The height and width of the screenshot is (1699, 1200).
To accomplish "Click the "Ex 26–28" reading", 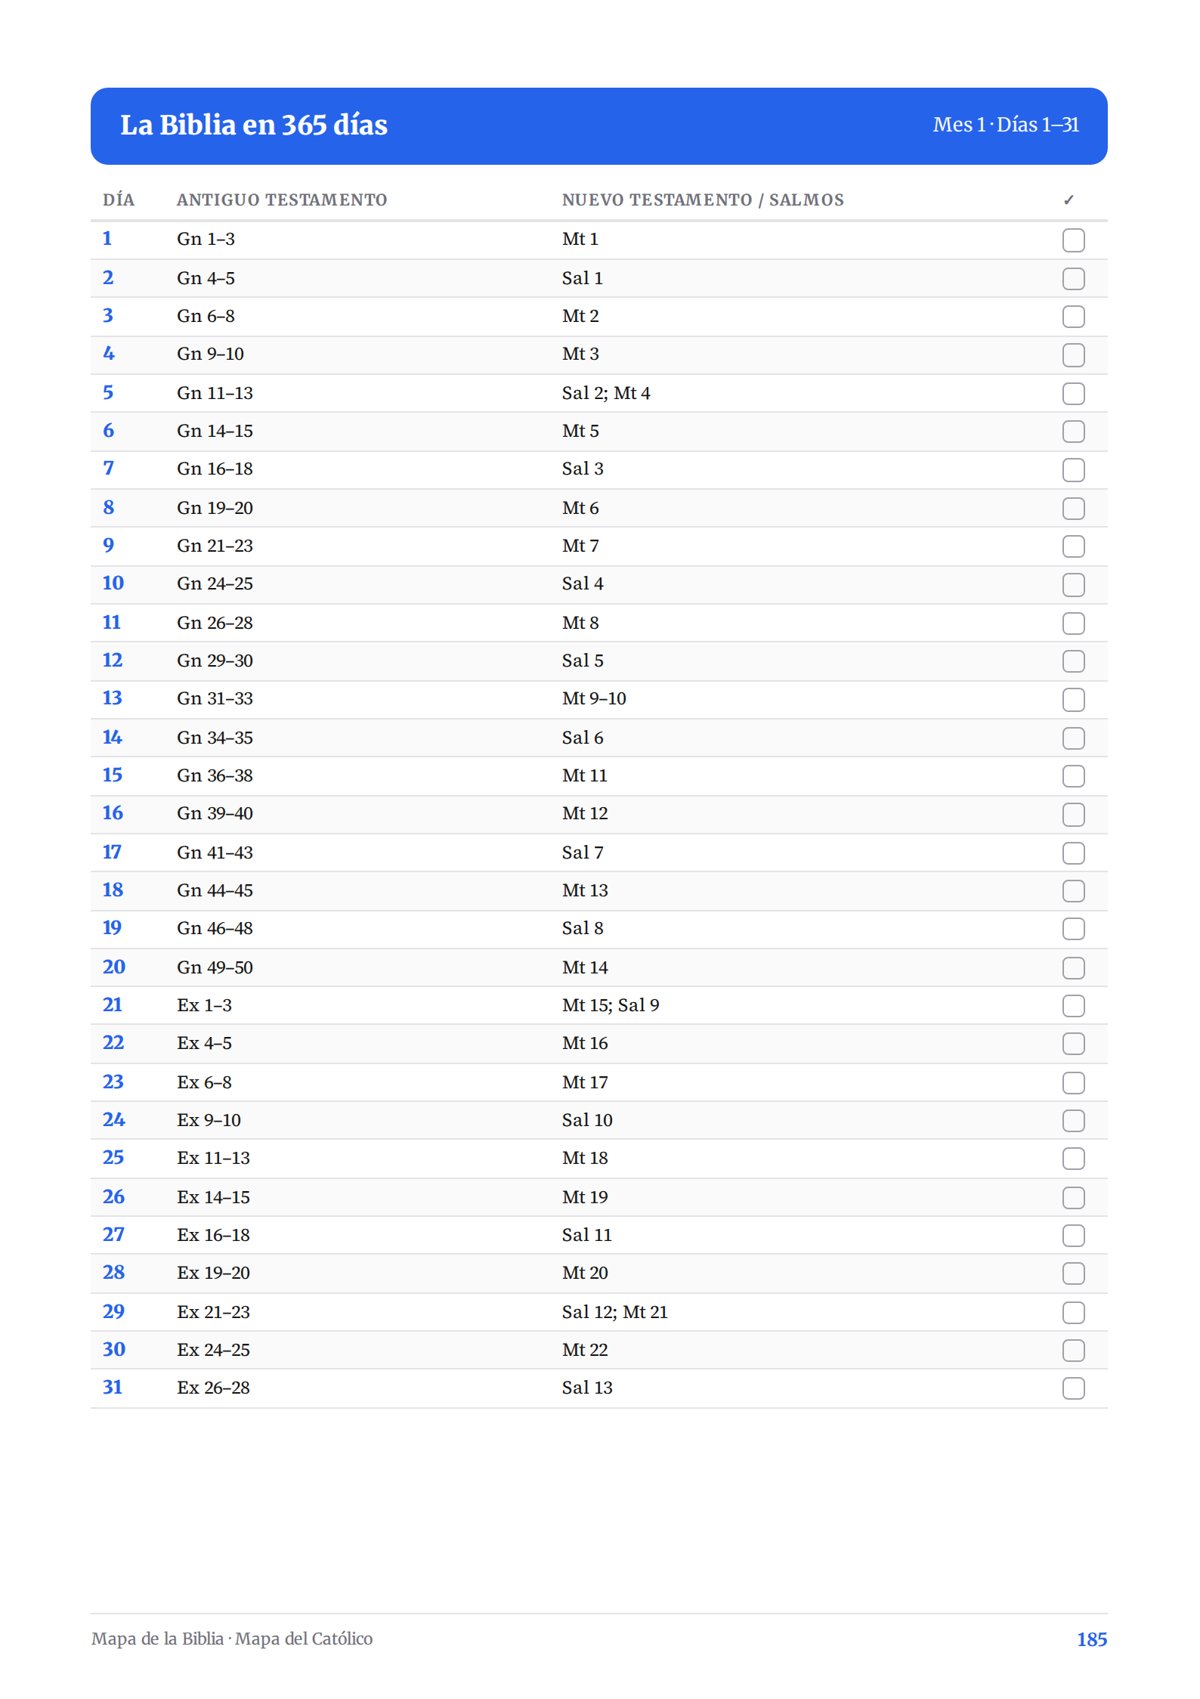I will tap(214, 1388).
